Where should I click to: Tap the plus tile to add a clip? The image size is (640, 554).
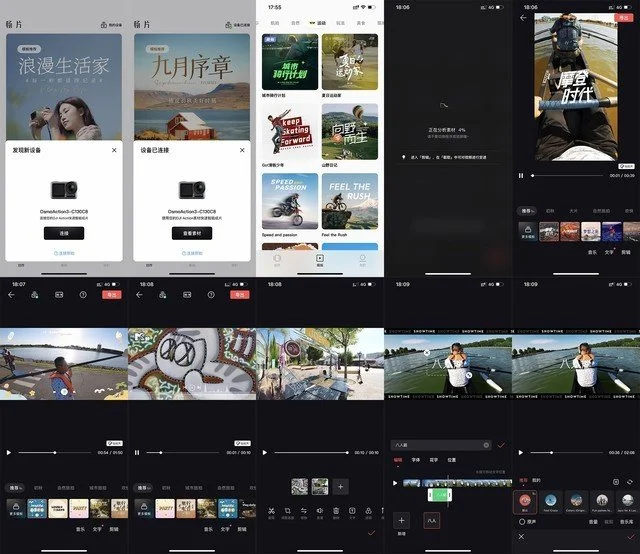(340, 487)
